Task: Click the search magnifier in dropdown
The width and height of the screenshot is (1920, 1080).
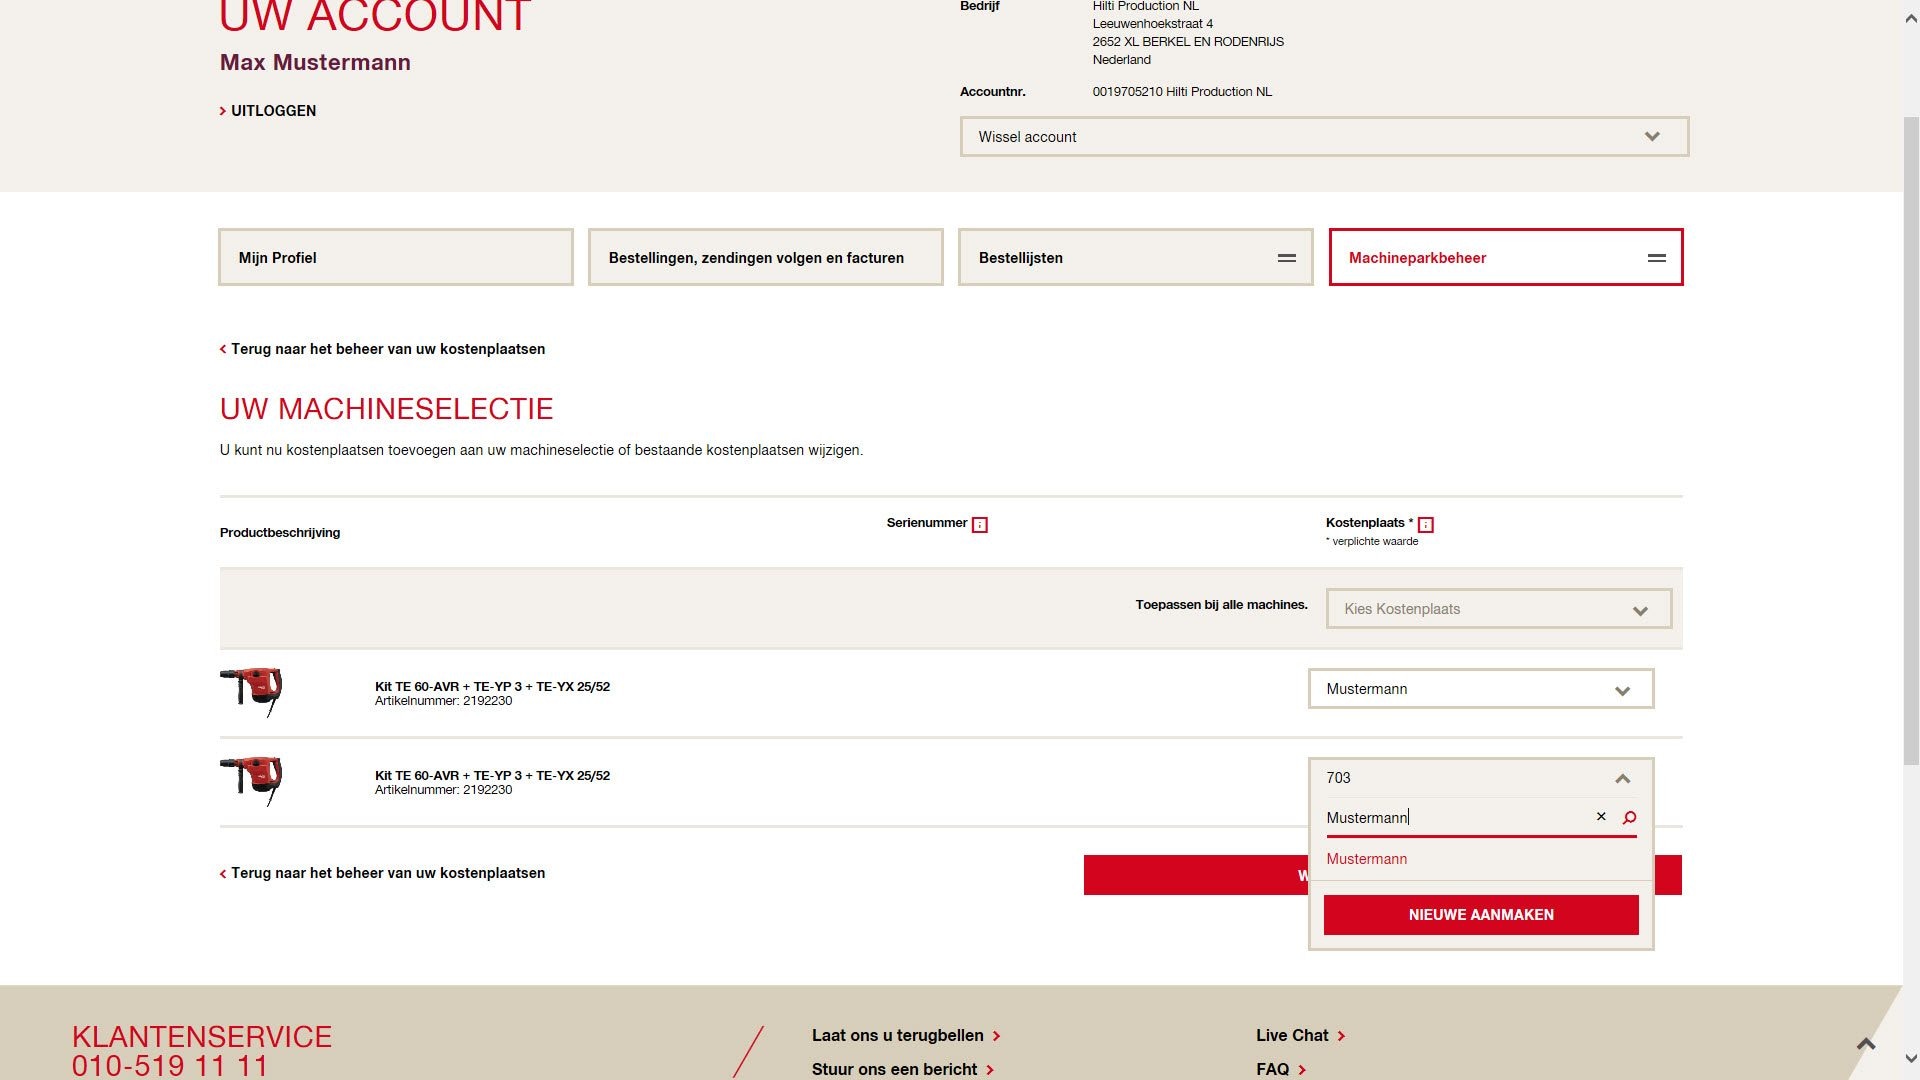Action: pos(1629,818)
